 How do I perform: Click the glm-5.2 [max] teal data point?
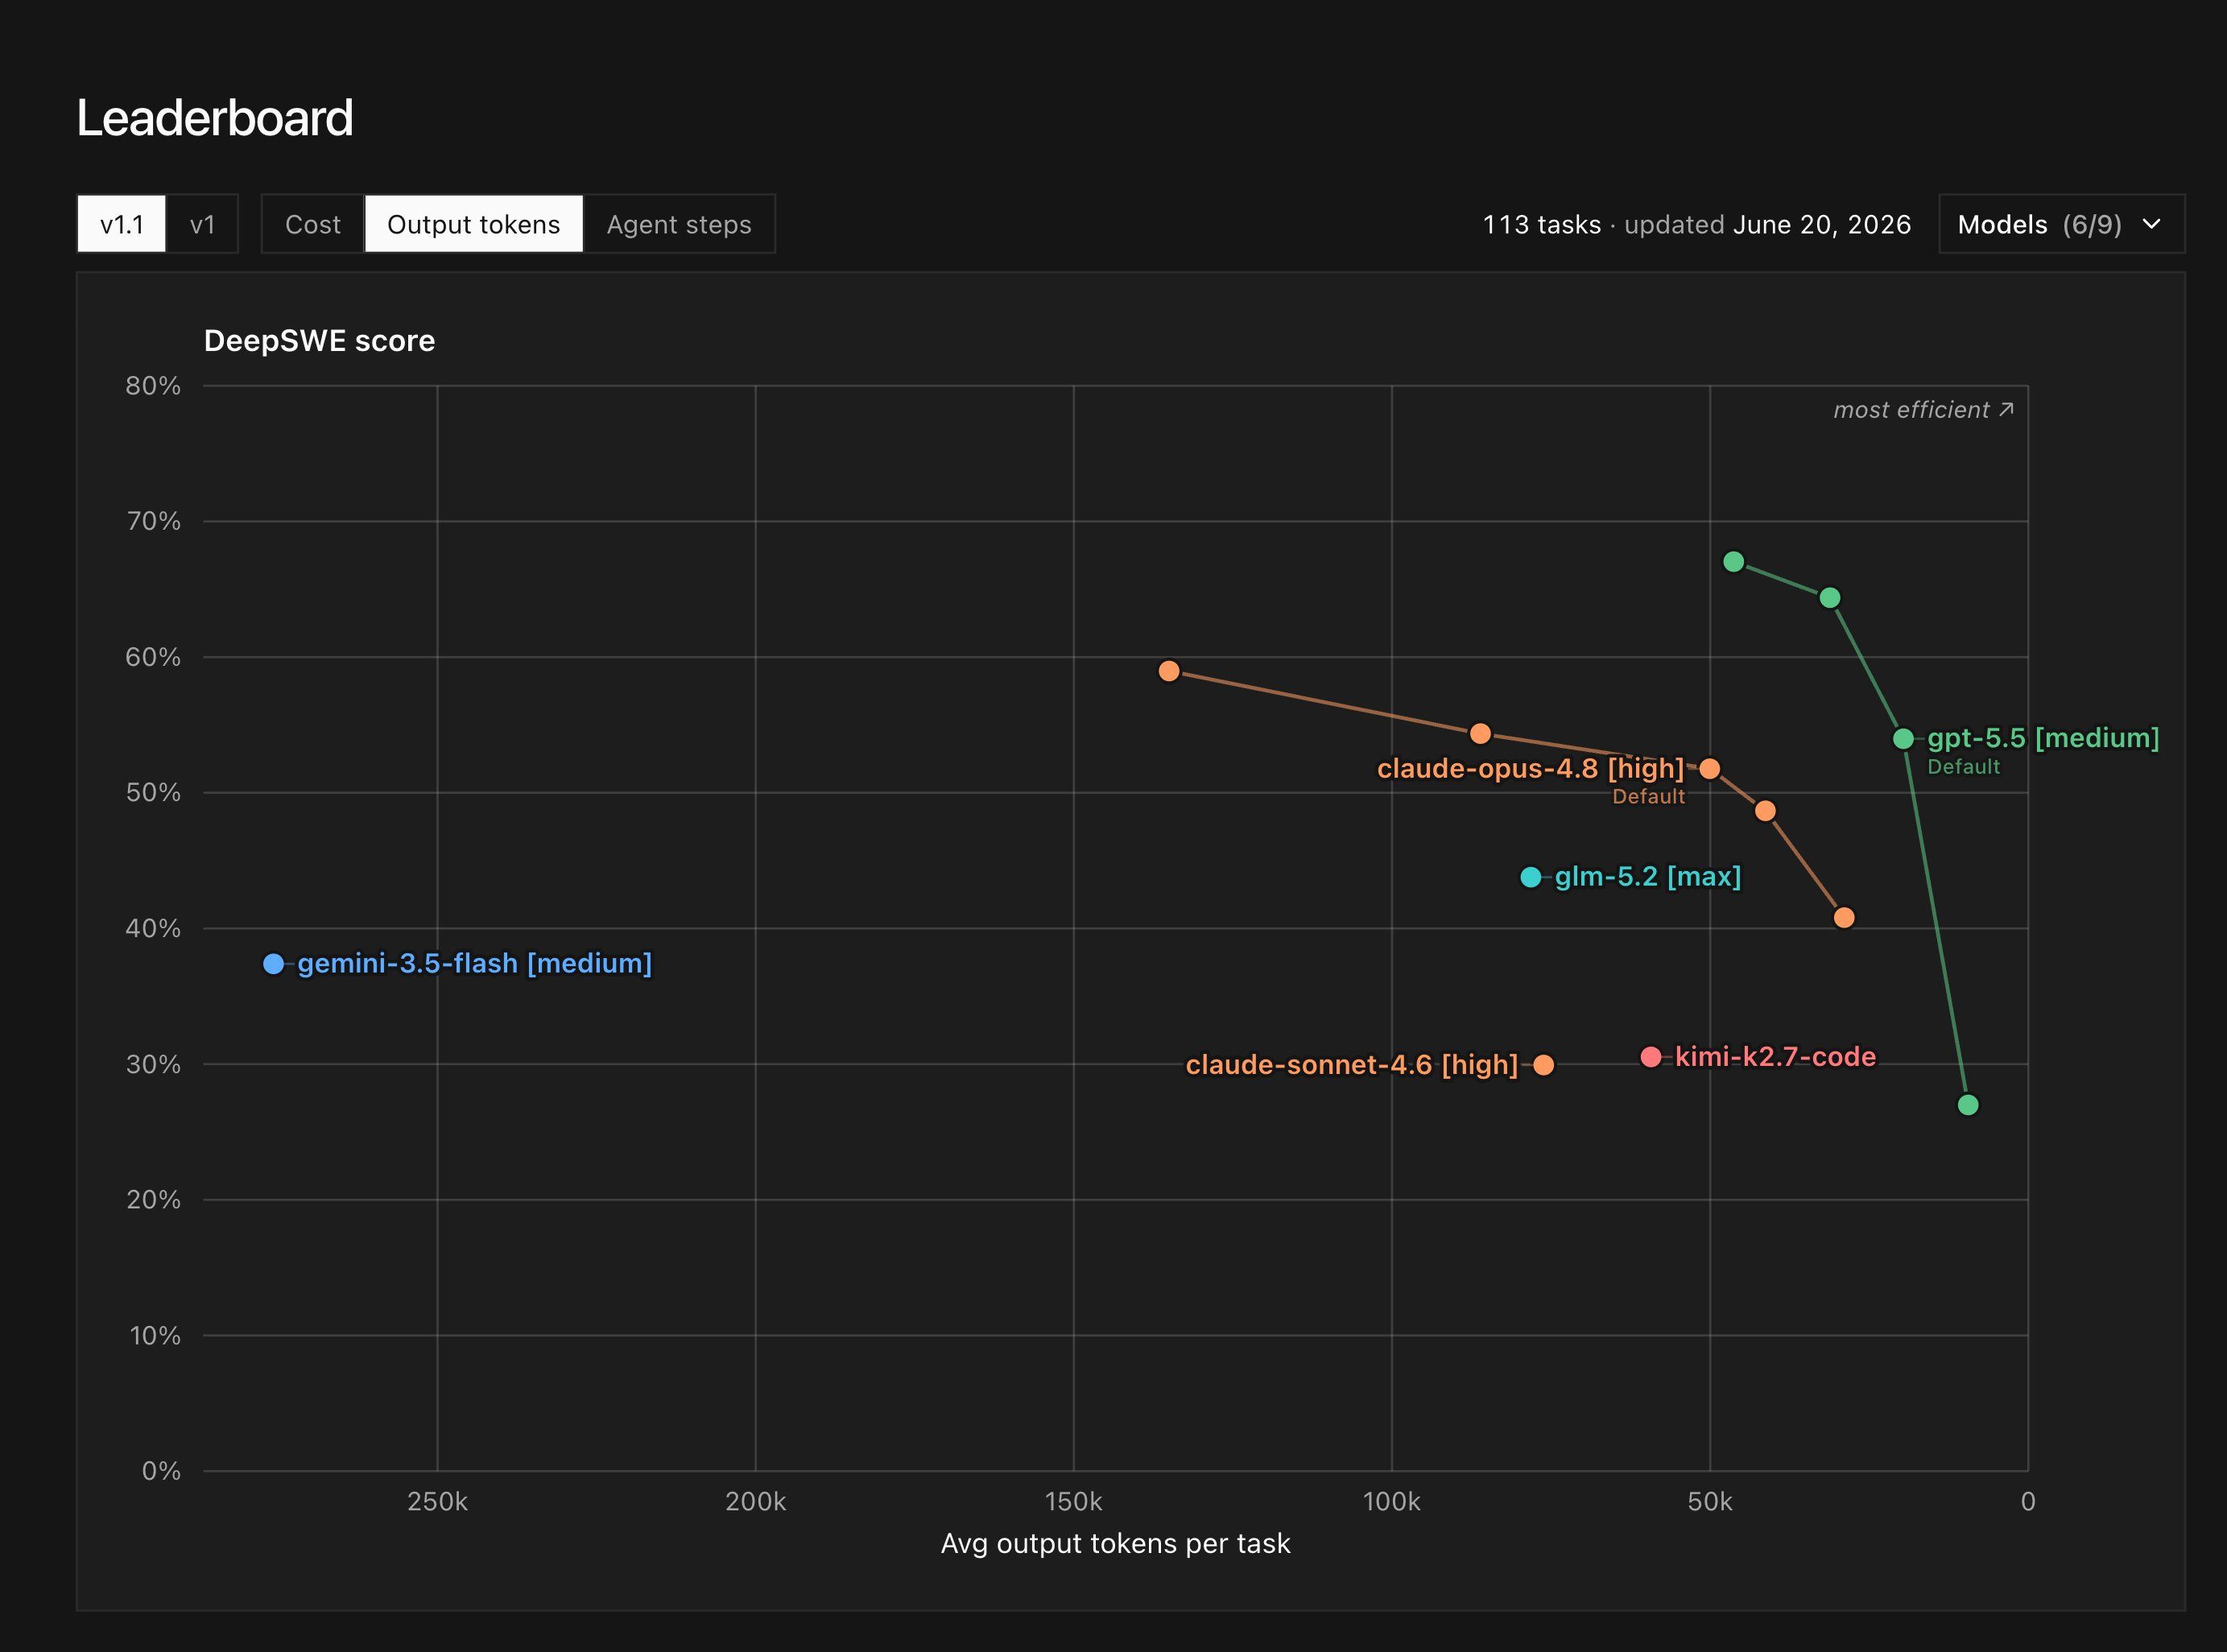(x=1530, y=877)
